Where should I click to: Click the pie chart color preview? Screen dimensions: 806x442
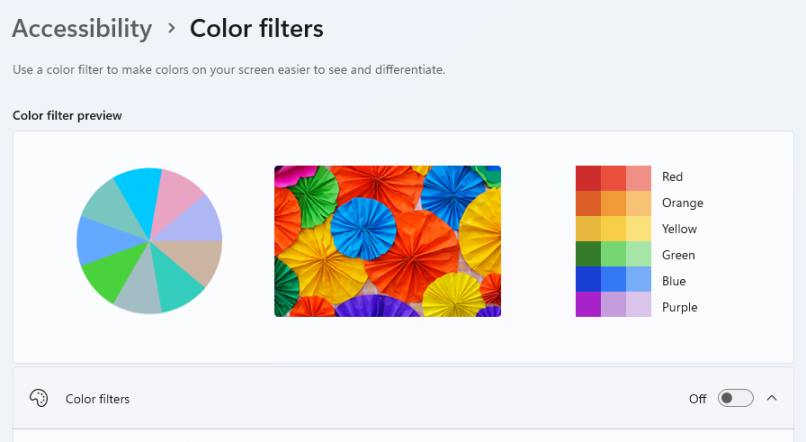pos(149,241)
